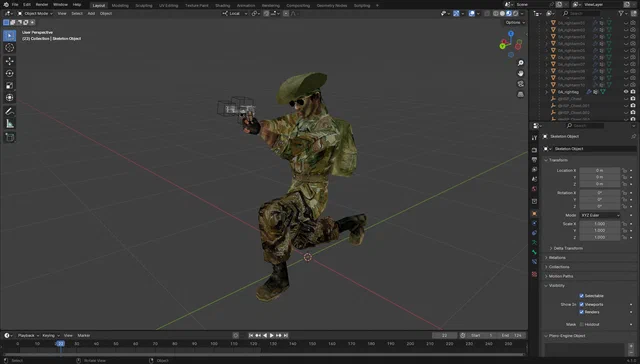This screenshot has height=364, width=640.
Task: Open the Render menu
Action: coord(42,4)
